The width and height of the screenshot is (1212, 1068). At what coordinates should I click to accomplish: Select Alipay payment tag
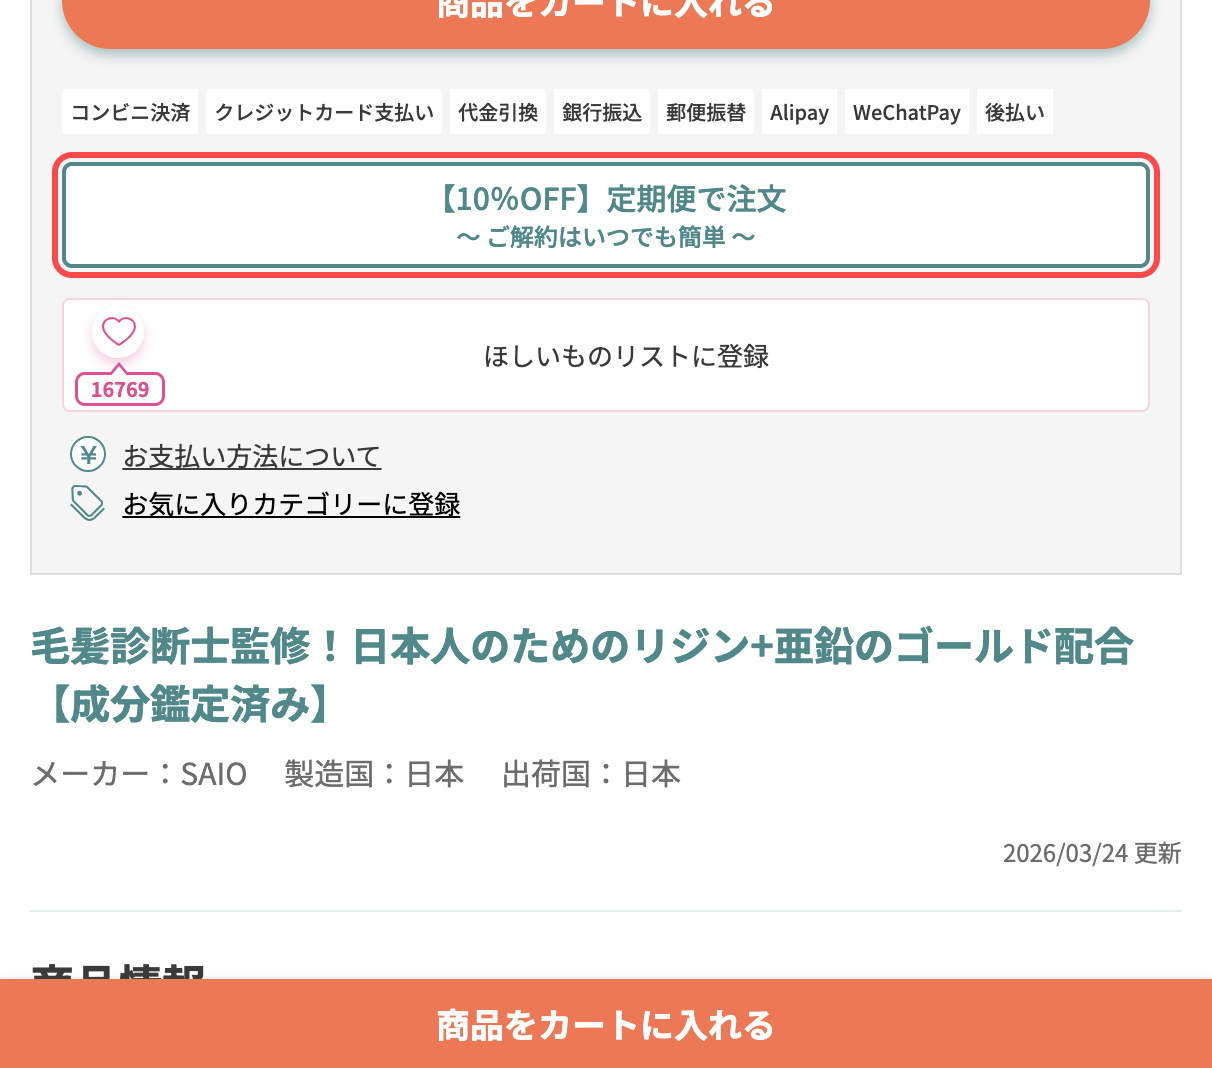(799, 112)
